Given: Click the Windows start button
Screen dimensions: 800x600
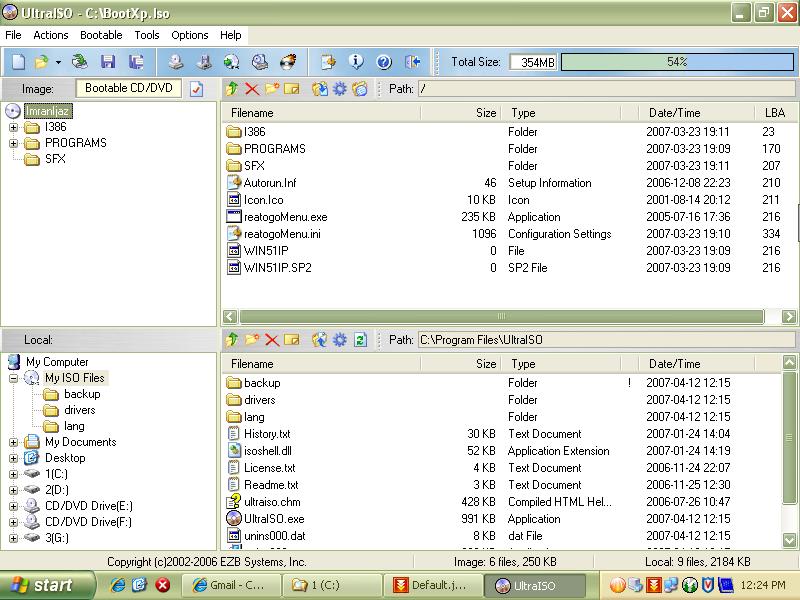Looking at the screenshot, I should 47,585.
